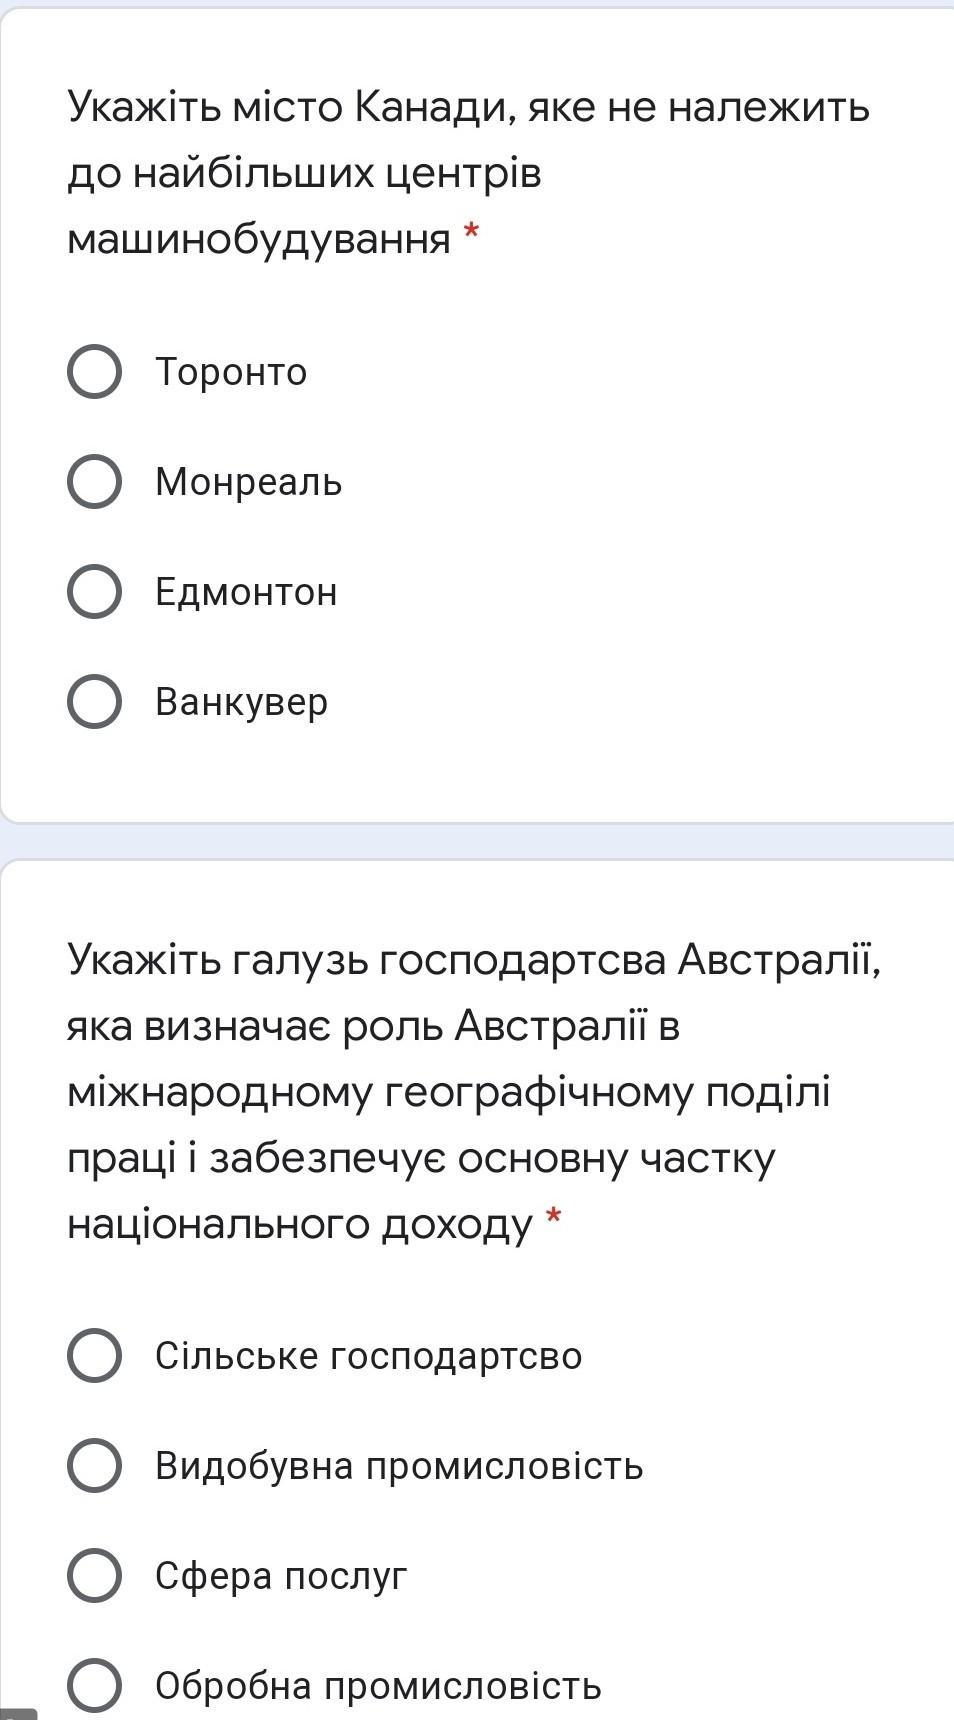The width and height of the screenshot is (954, 1720).
Task: Click the Монреаль answer label text
Action: [248, 482]
